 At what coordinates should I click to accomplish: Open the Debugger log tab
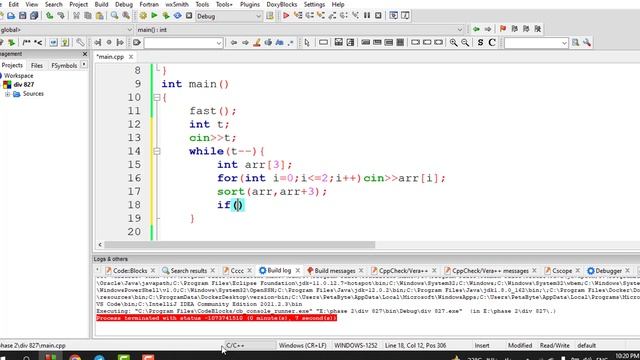(x=608, y=271)
